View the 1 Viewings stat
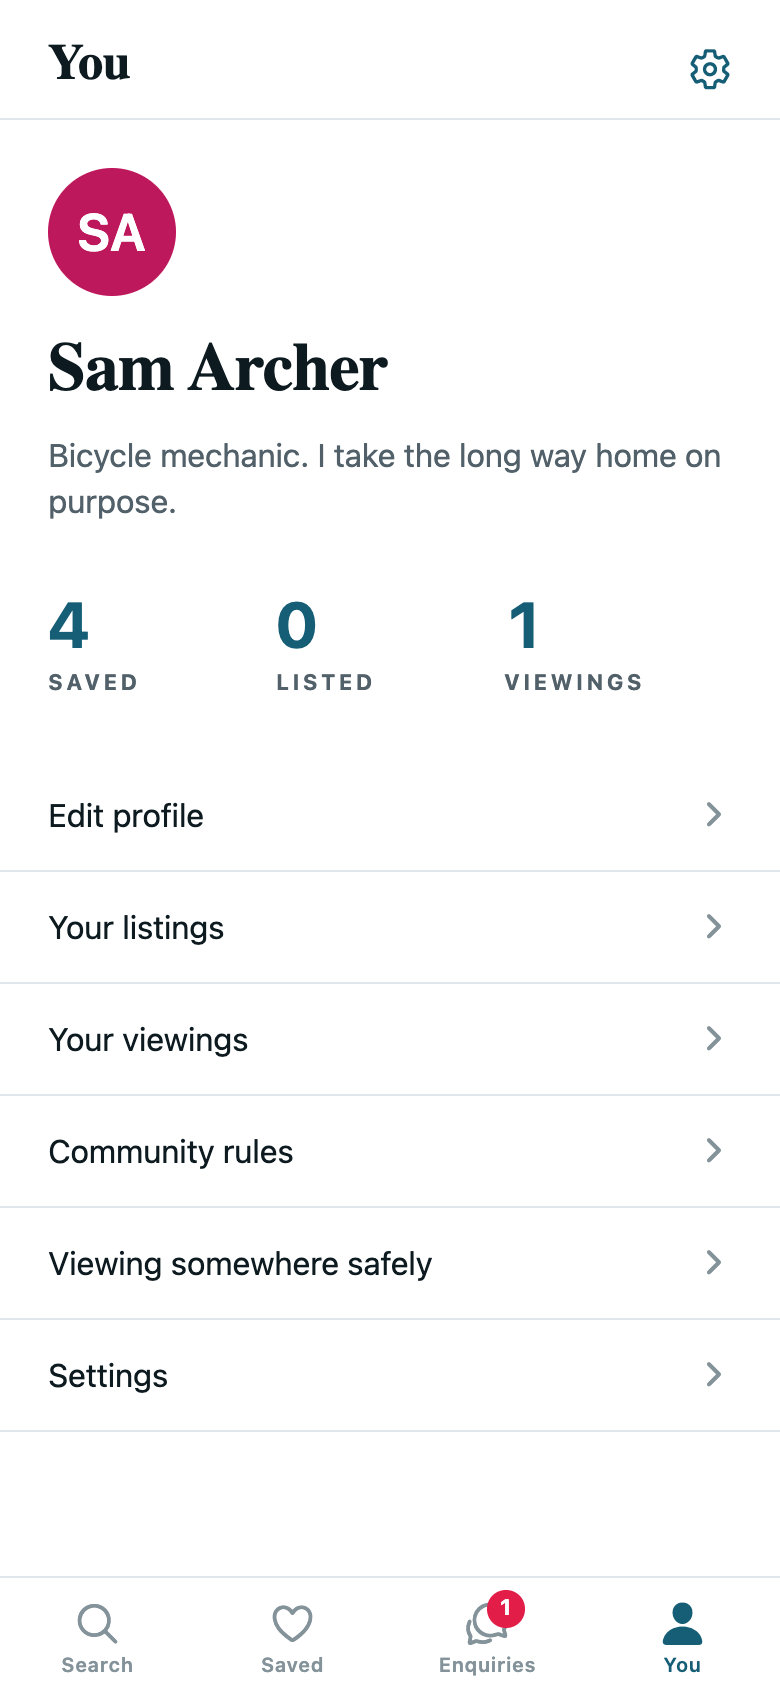 click(574, 646)
